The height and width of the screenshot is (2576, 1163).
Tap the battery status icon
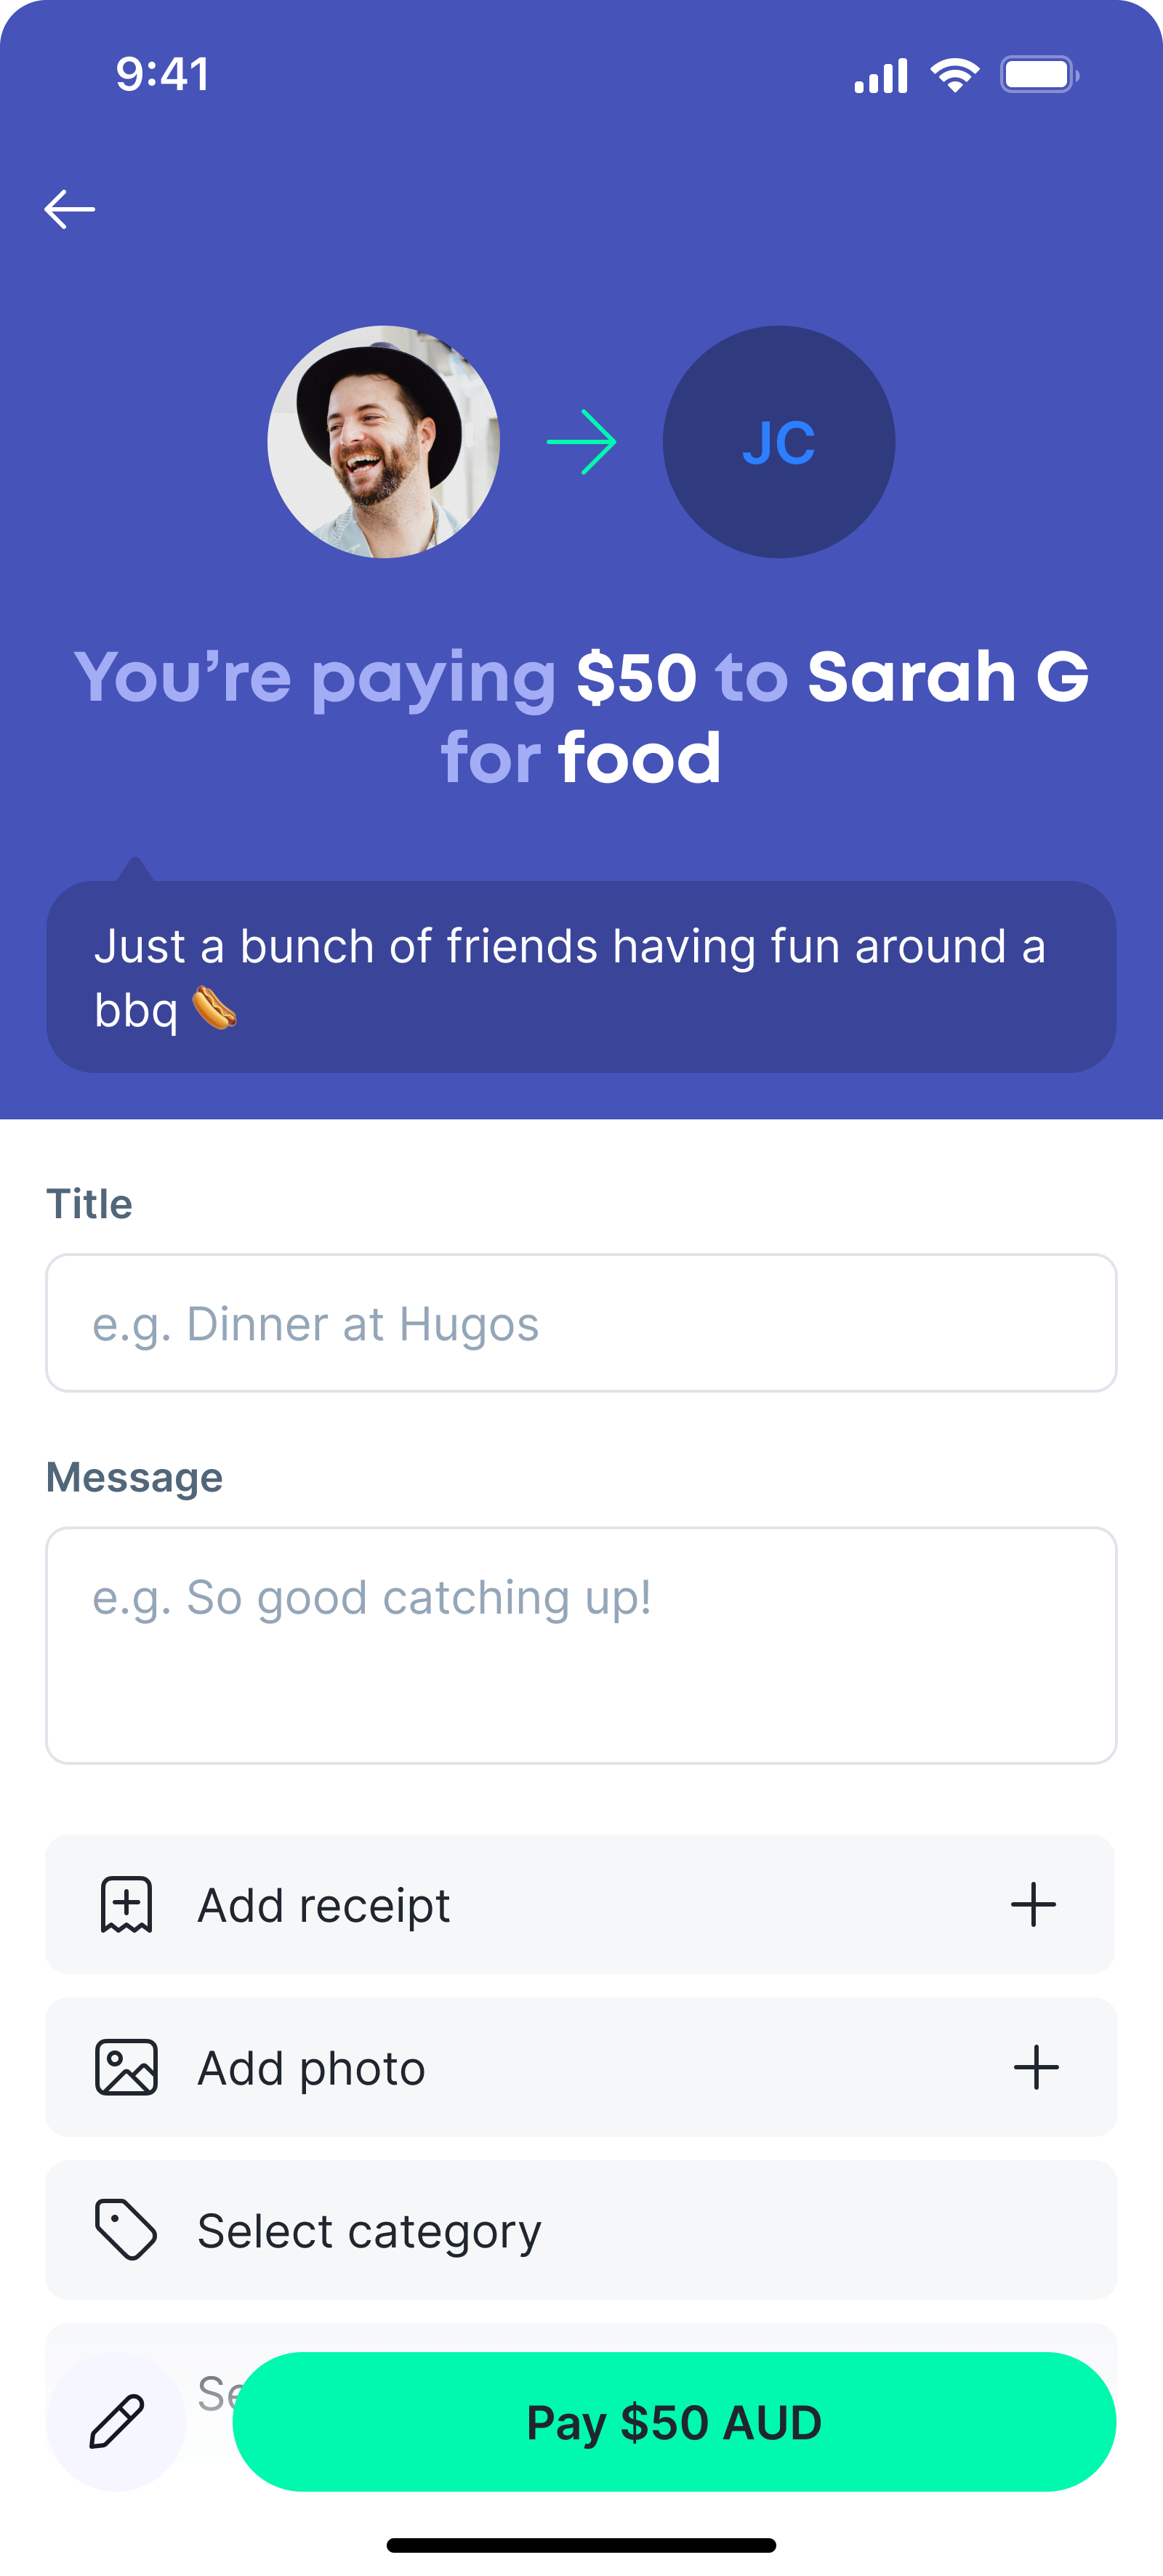[1039, 75]
